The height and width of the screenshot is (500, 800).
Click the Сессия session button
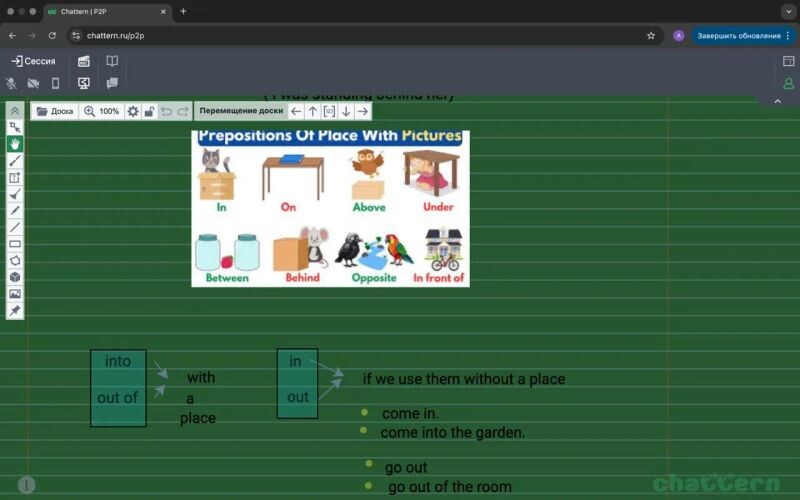33,61
